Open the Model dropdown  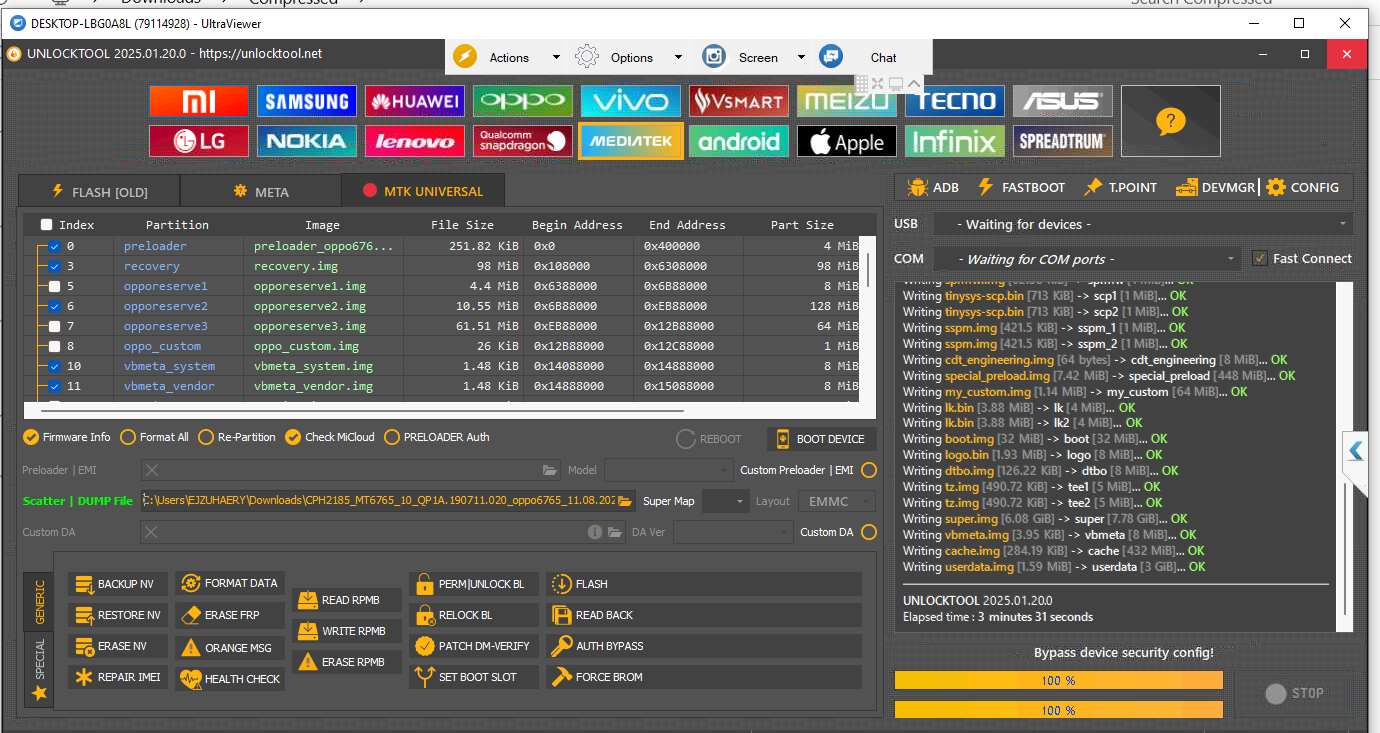pos(669,470)
